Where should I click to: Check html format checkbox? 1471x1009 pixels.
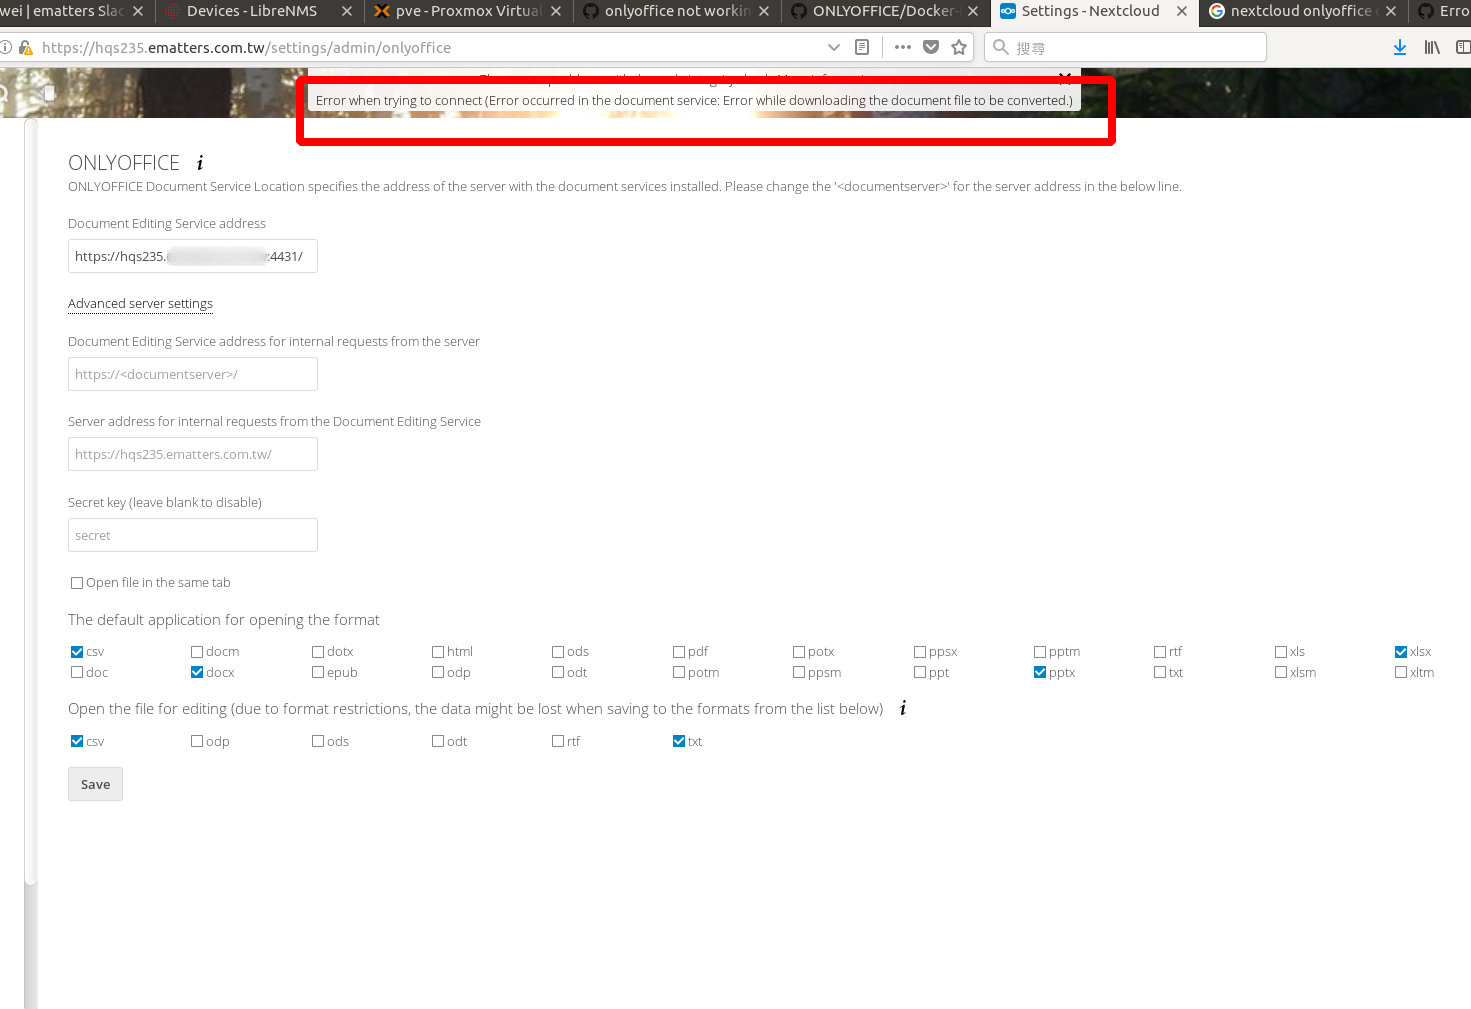pos(438,652)
